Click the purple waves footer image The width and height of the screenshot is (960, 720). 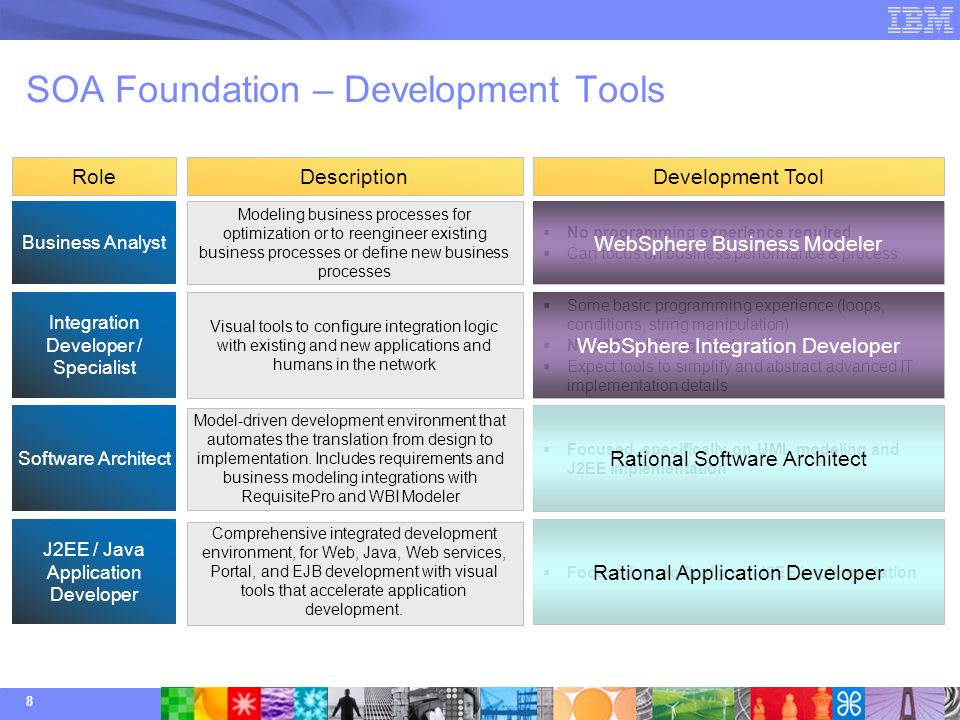[277, 703]
